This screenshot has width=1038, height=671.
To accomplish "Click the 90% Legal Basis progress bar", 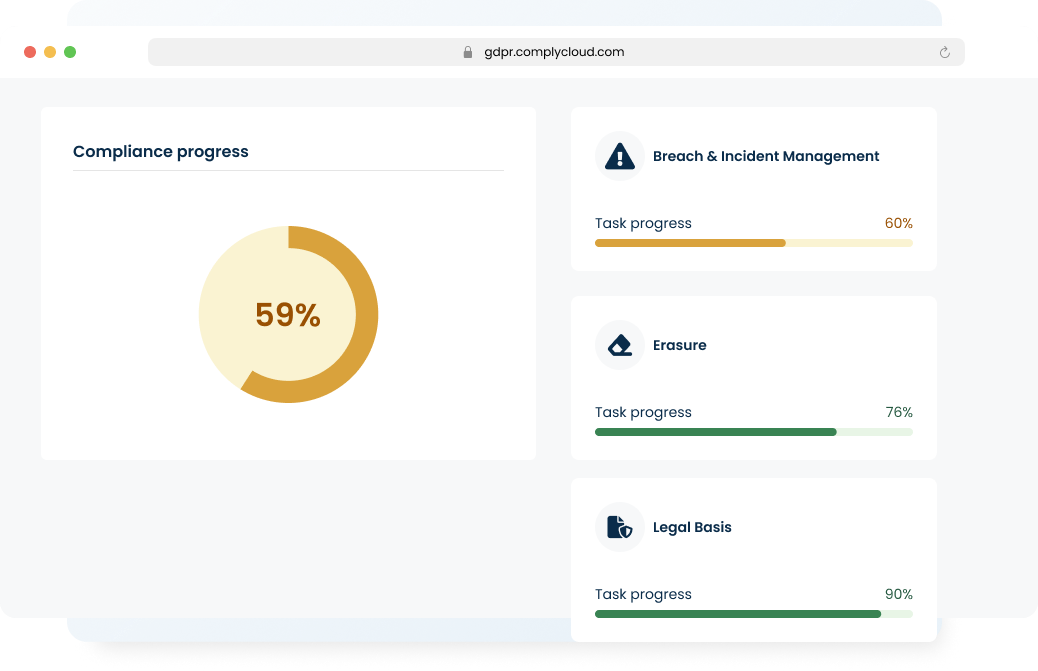I will [753, 614].
